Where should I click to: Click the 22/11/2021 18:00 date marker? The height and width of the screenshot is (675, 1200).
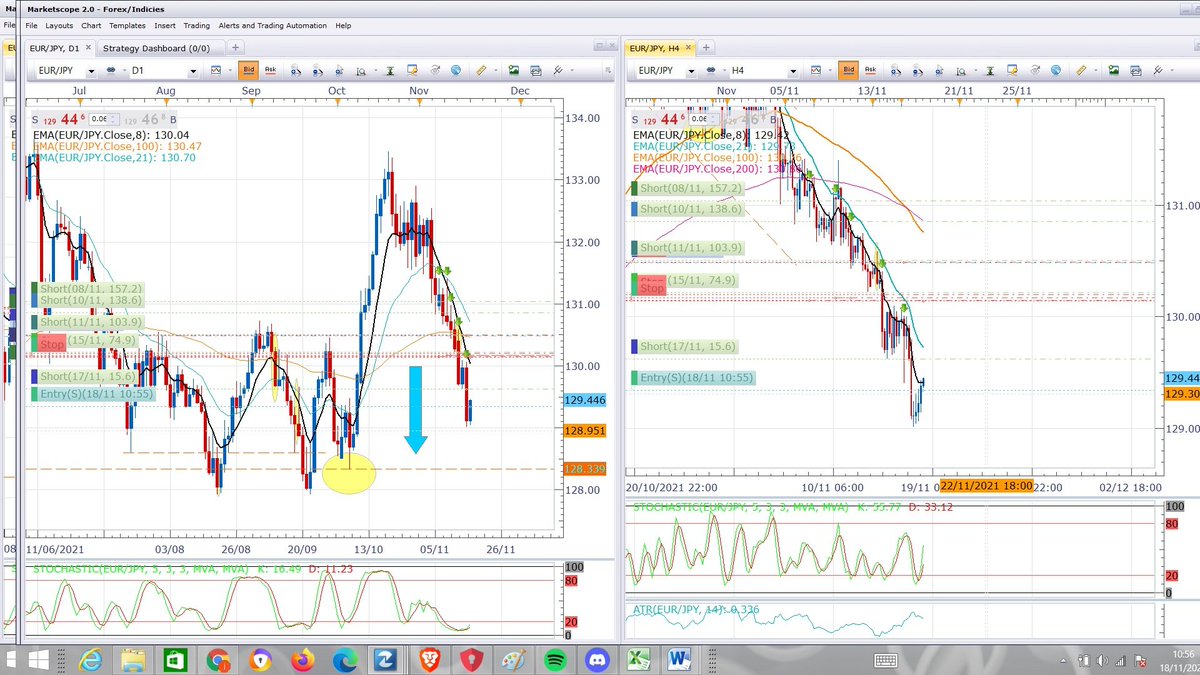[985, 486]
